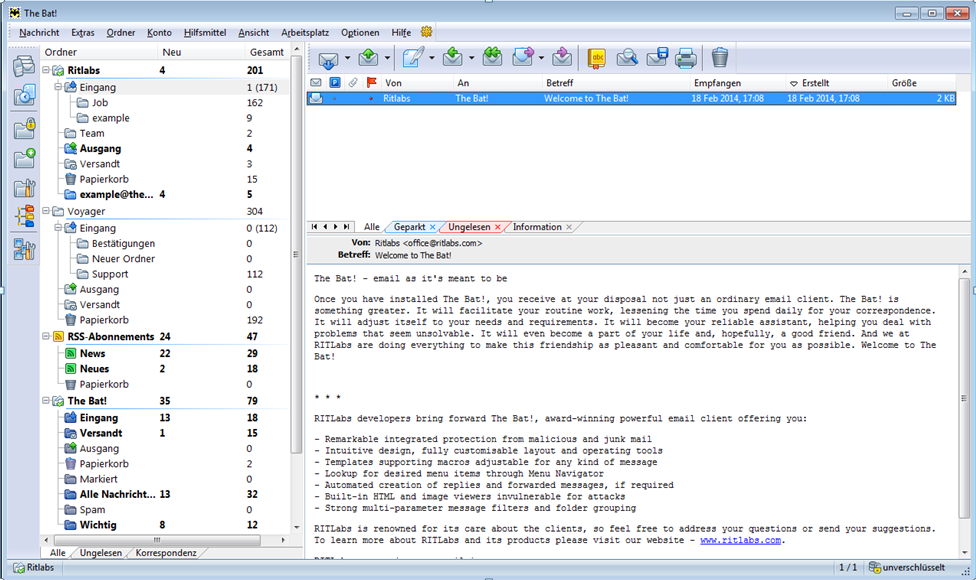This screenshot has height=580, width=976.
Task: Click the sidebar folder with clock icon
Action: [x=24, y=95]
